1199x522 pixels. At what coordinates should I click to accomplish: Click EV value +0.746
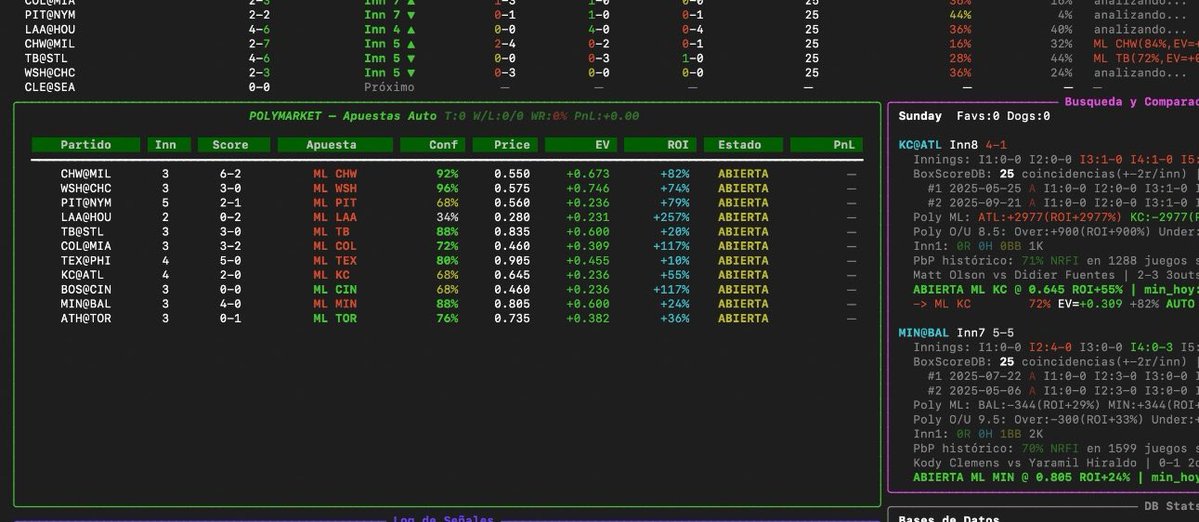click(587, 188)
